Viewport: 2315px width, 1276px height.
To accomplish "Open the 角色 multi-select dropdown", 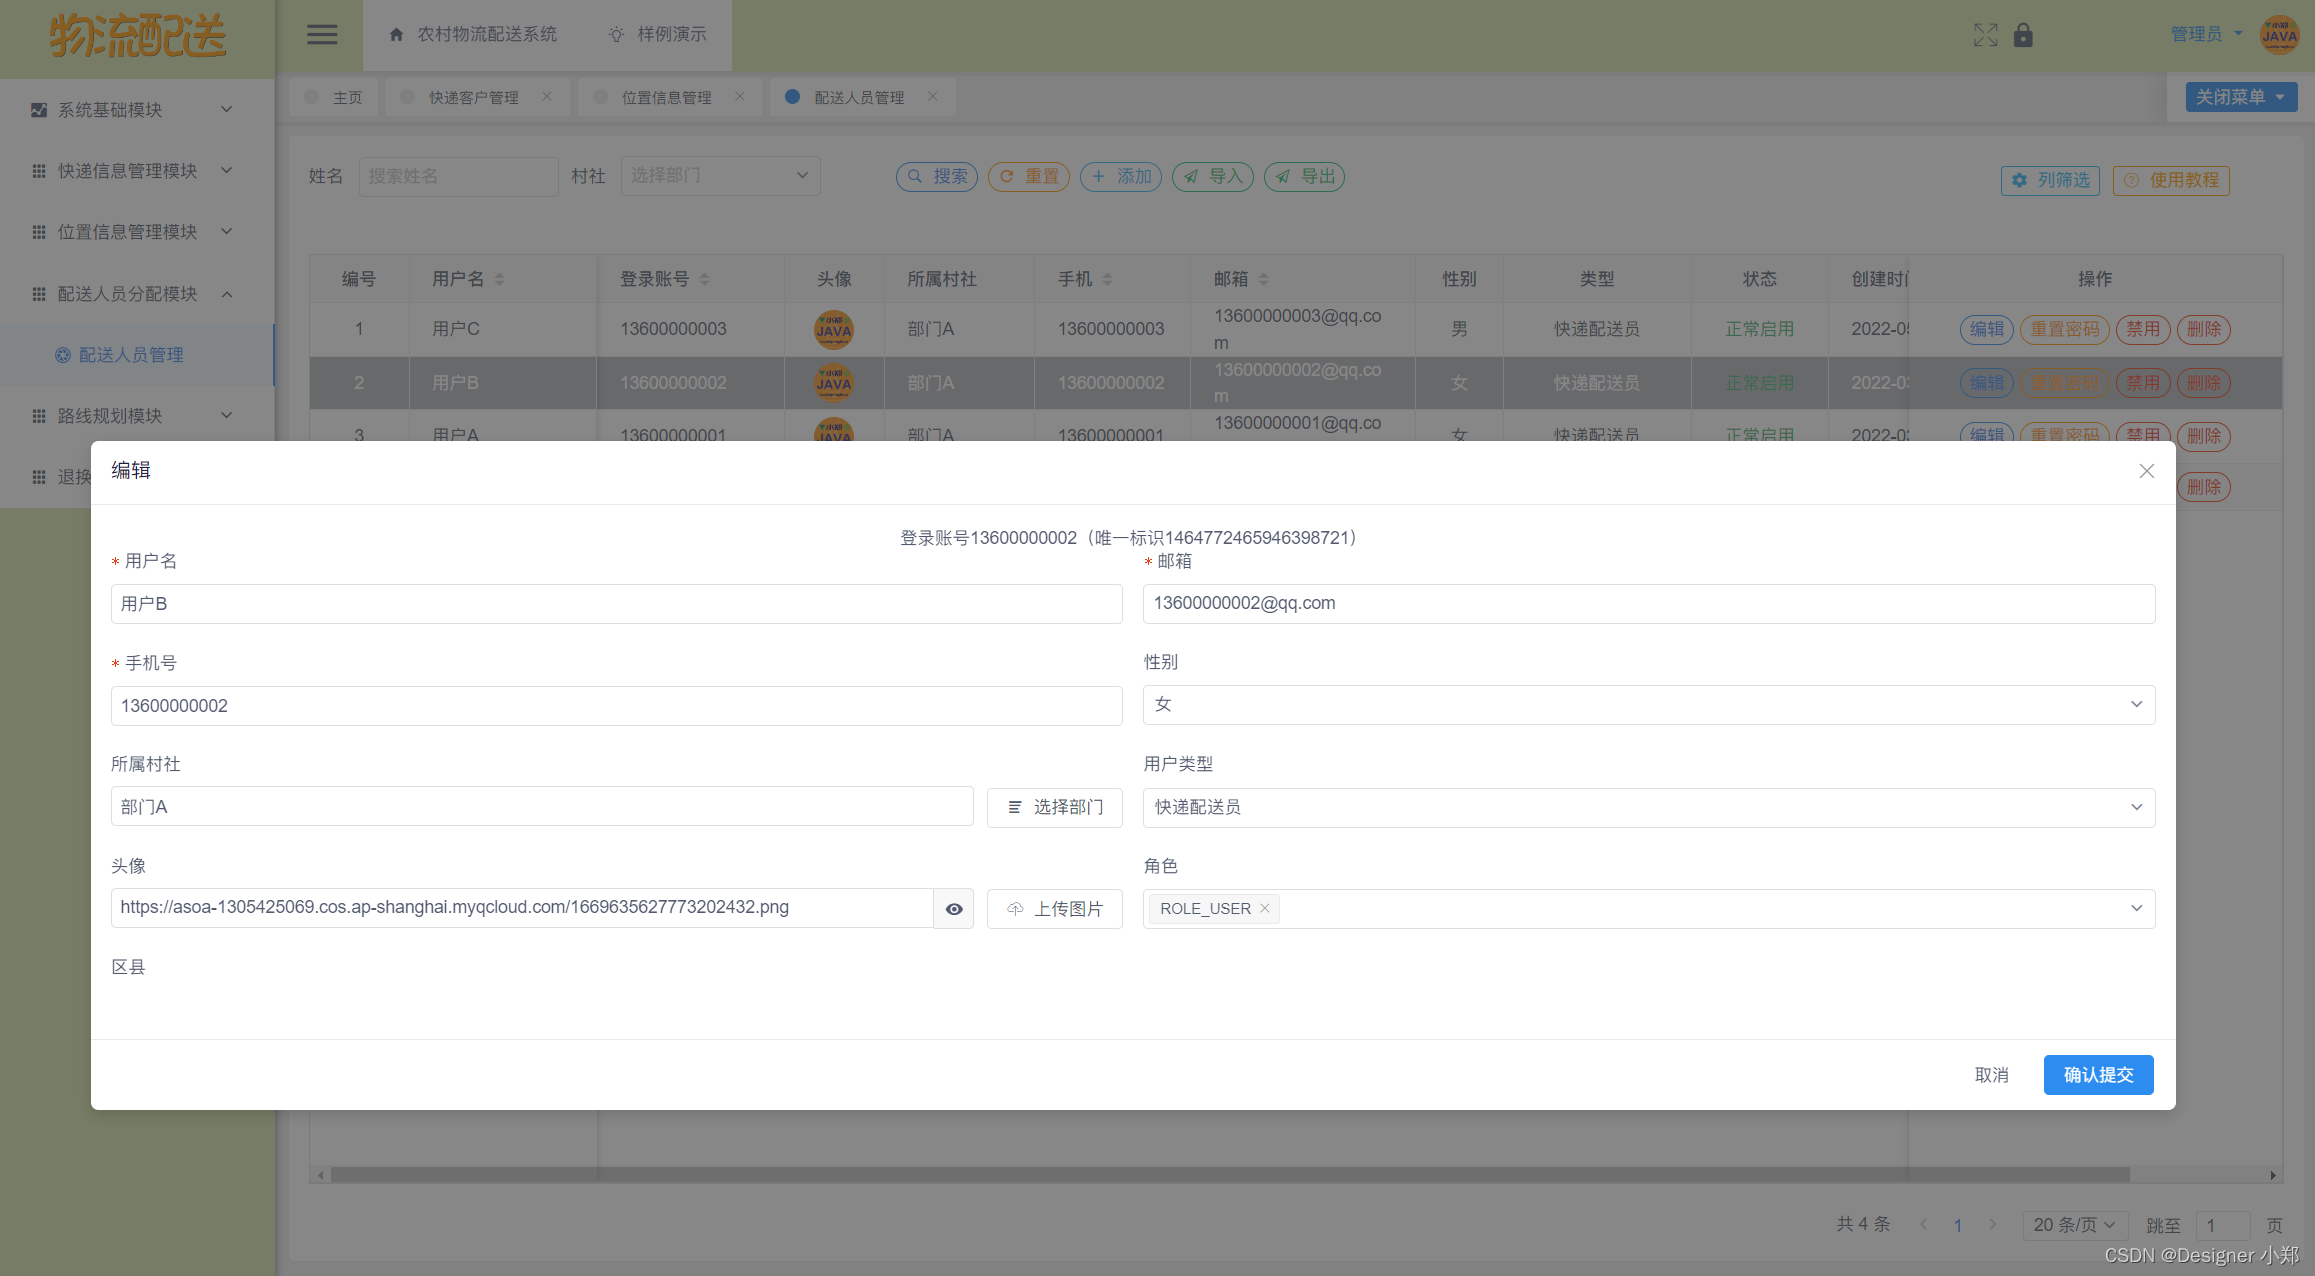I will tap(1648, 909).
